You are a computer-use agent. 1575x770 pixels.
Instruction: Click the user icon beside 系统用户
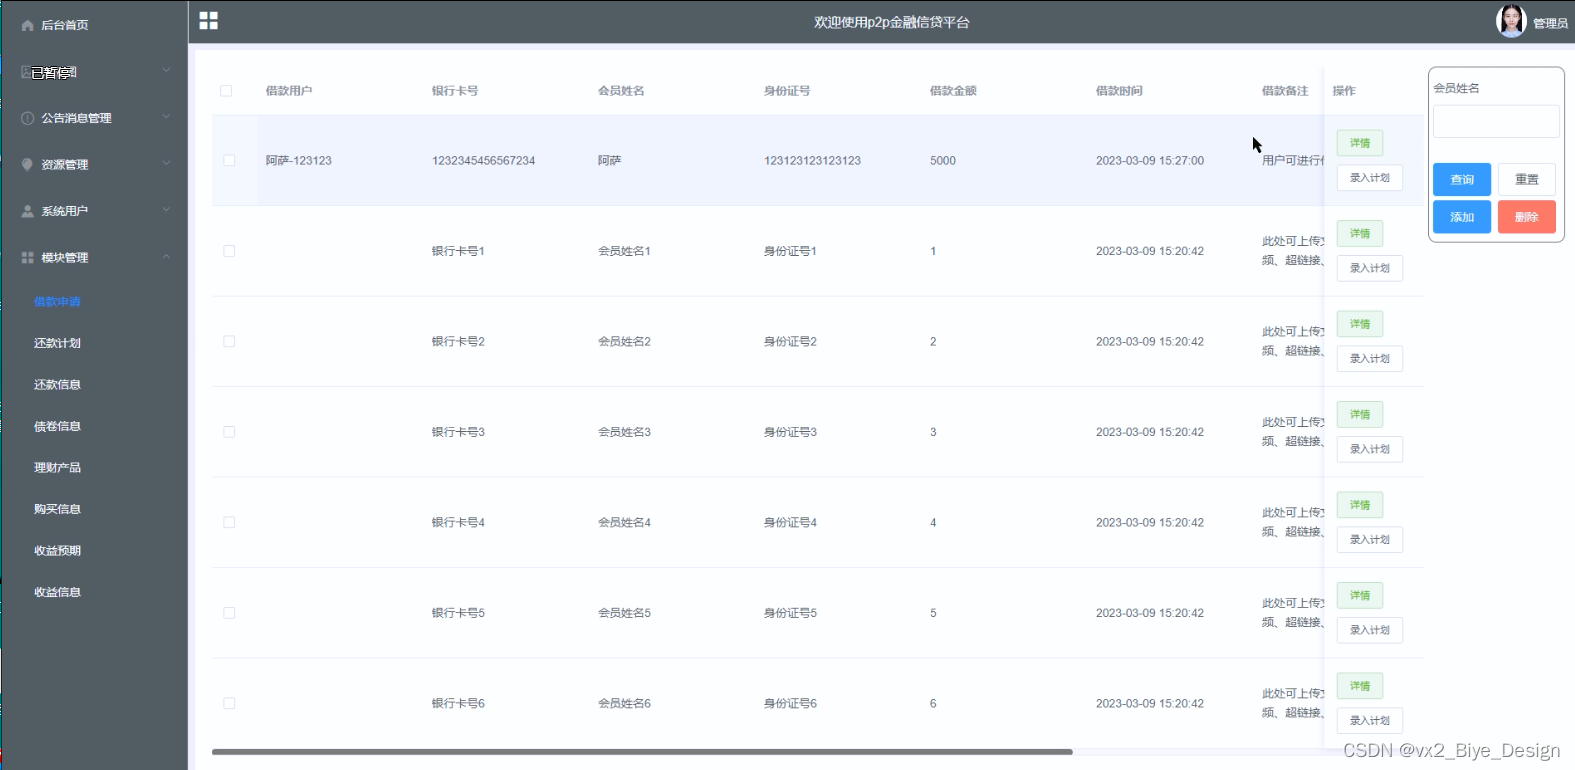click(x=28, y=211)
